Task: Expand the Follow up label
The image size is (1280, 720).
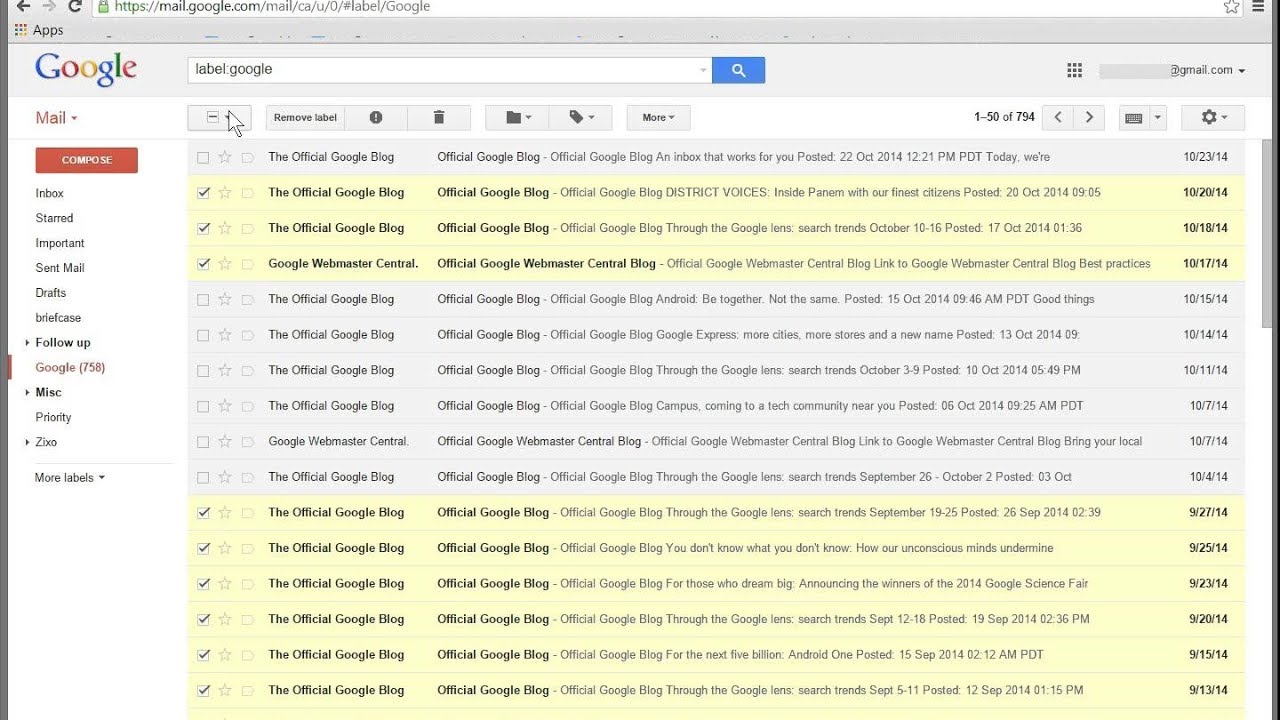Action: [x=28, y=343]
